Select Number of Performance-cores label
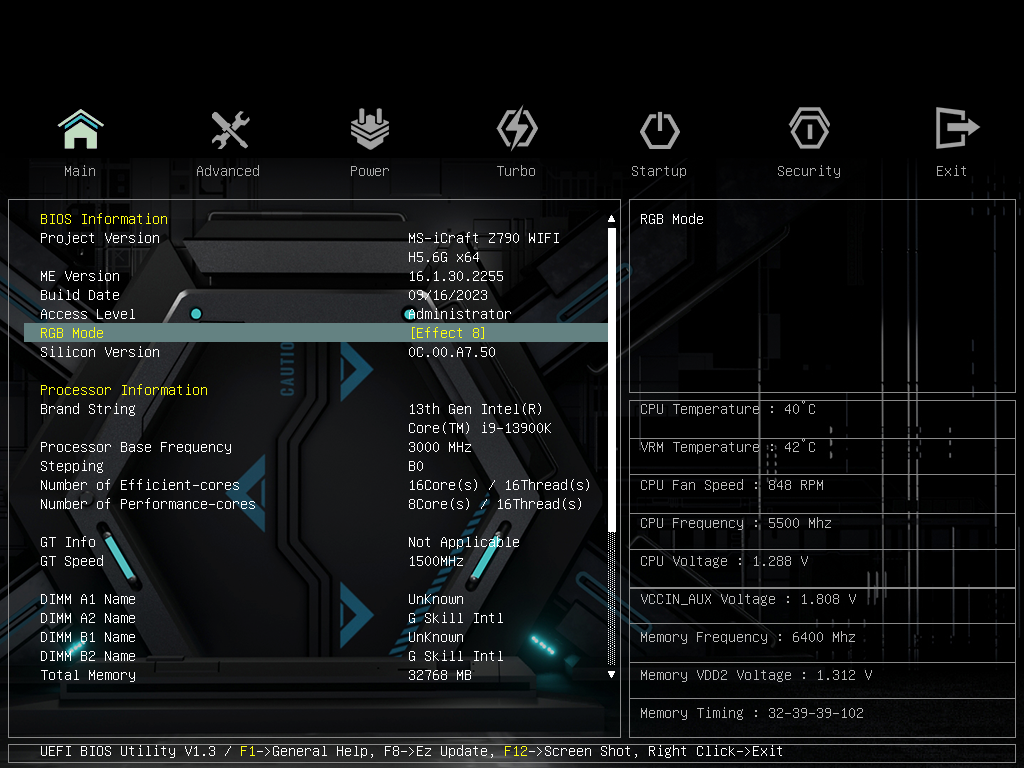The width and height of the screenshot is (1024, 768). click(148, 504)
